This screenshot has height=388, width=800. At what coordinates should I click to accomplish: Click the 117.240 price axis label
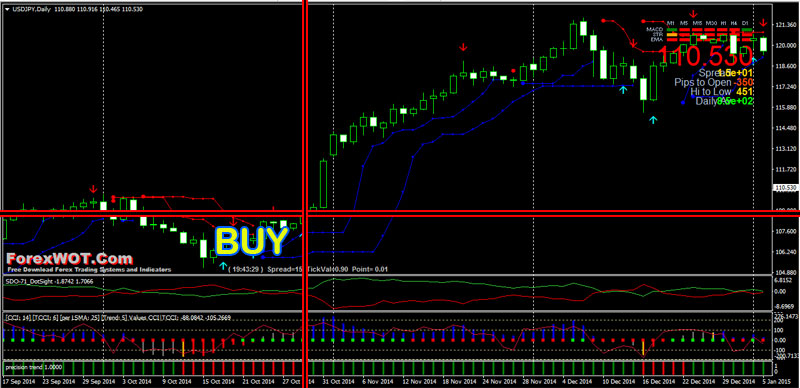[786, 87]
